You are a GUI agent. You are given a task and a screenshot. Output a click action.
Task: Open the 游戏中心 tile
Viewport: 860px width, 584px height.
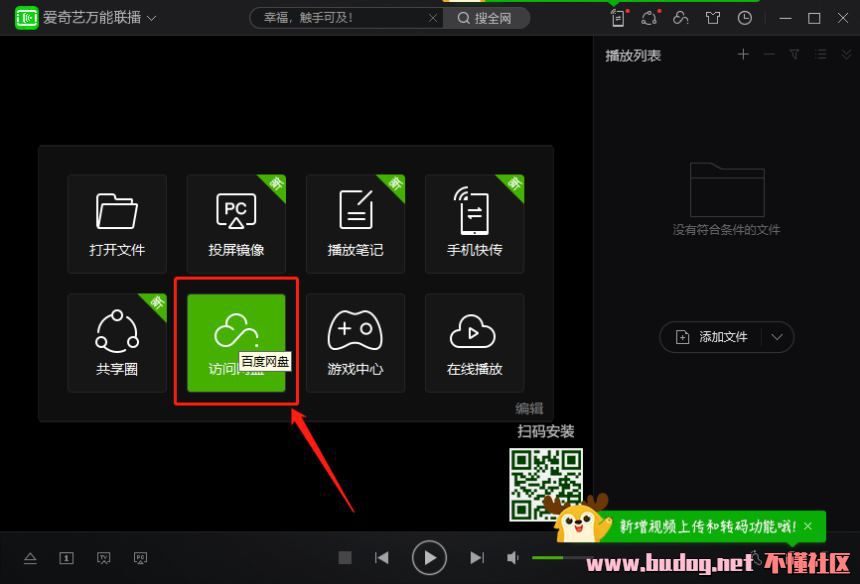pos(355,343)
